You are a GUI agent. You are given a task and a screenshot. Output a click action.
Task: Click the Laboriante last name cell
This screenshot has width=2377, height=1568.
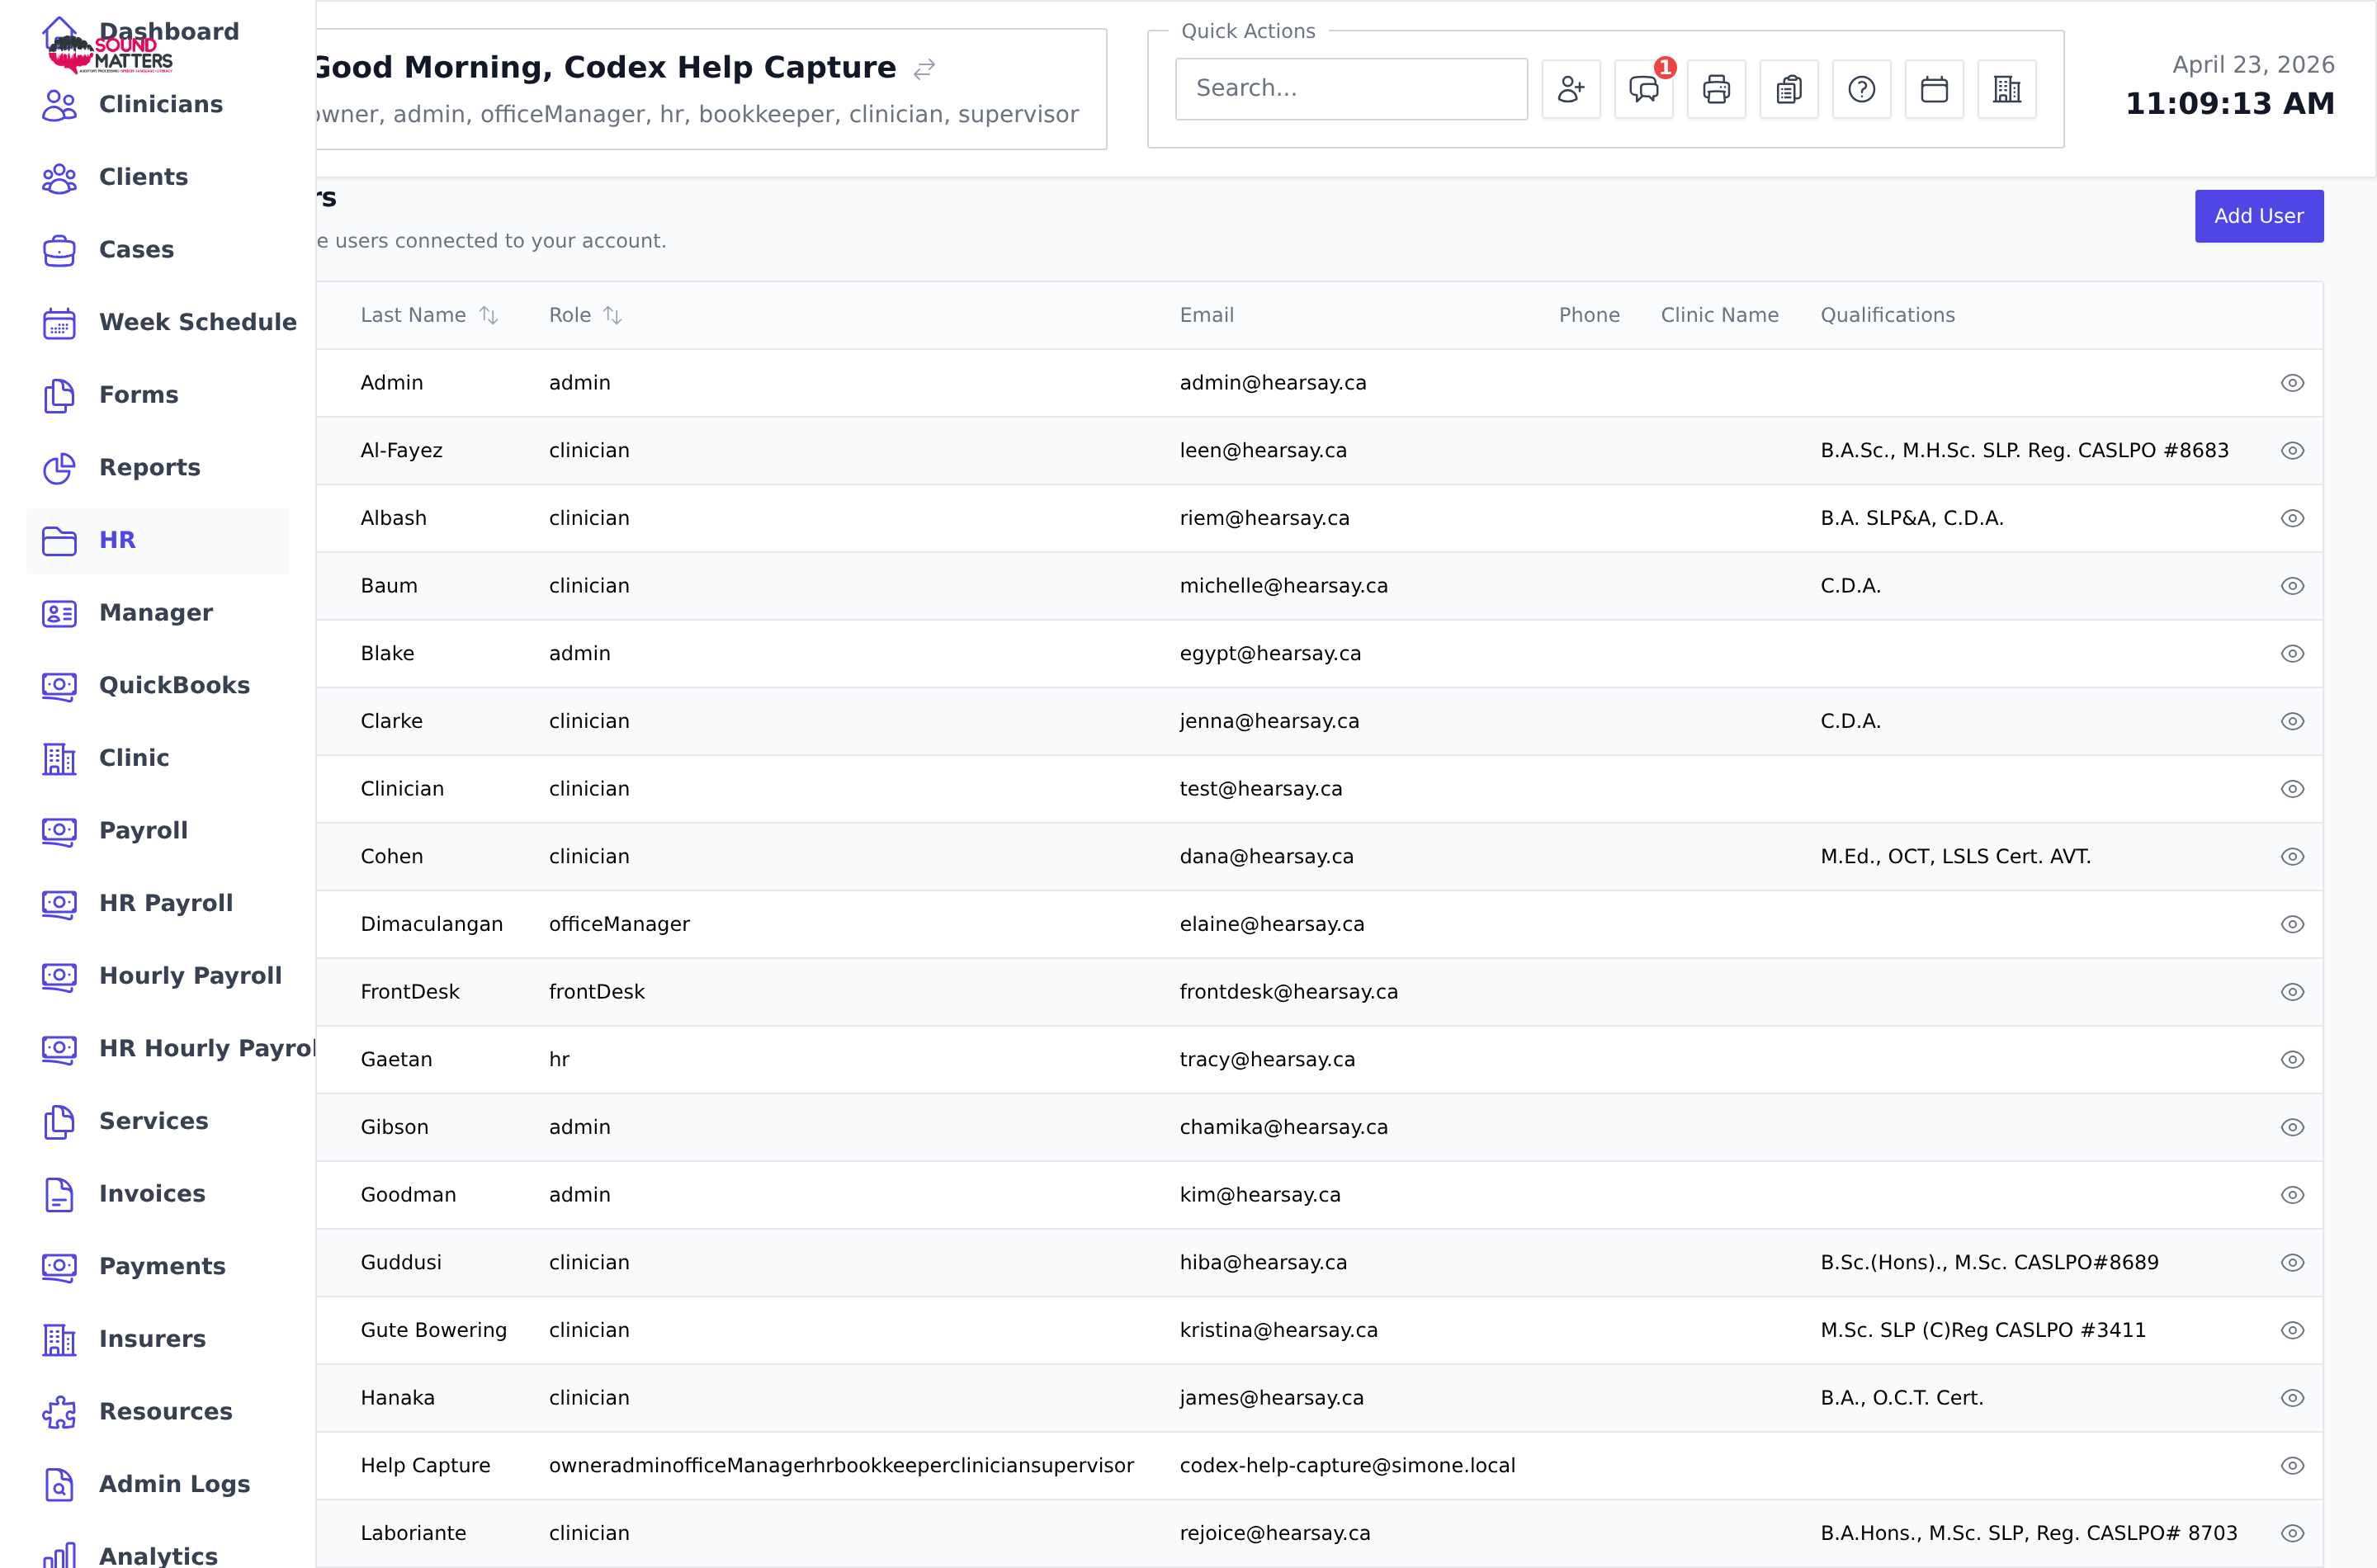413,1533
